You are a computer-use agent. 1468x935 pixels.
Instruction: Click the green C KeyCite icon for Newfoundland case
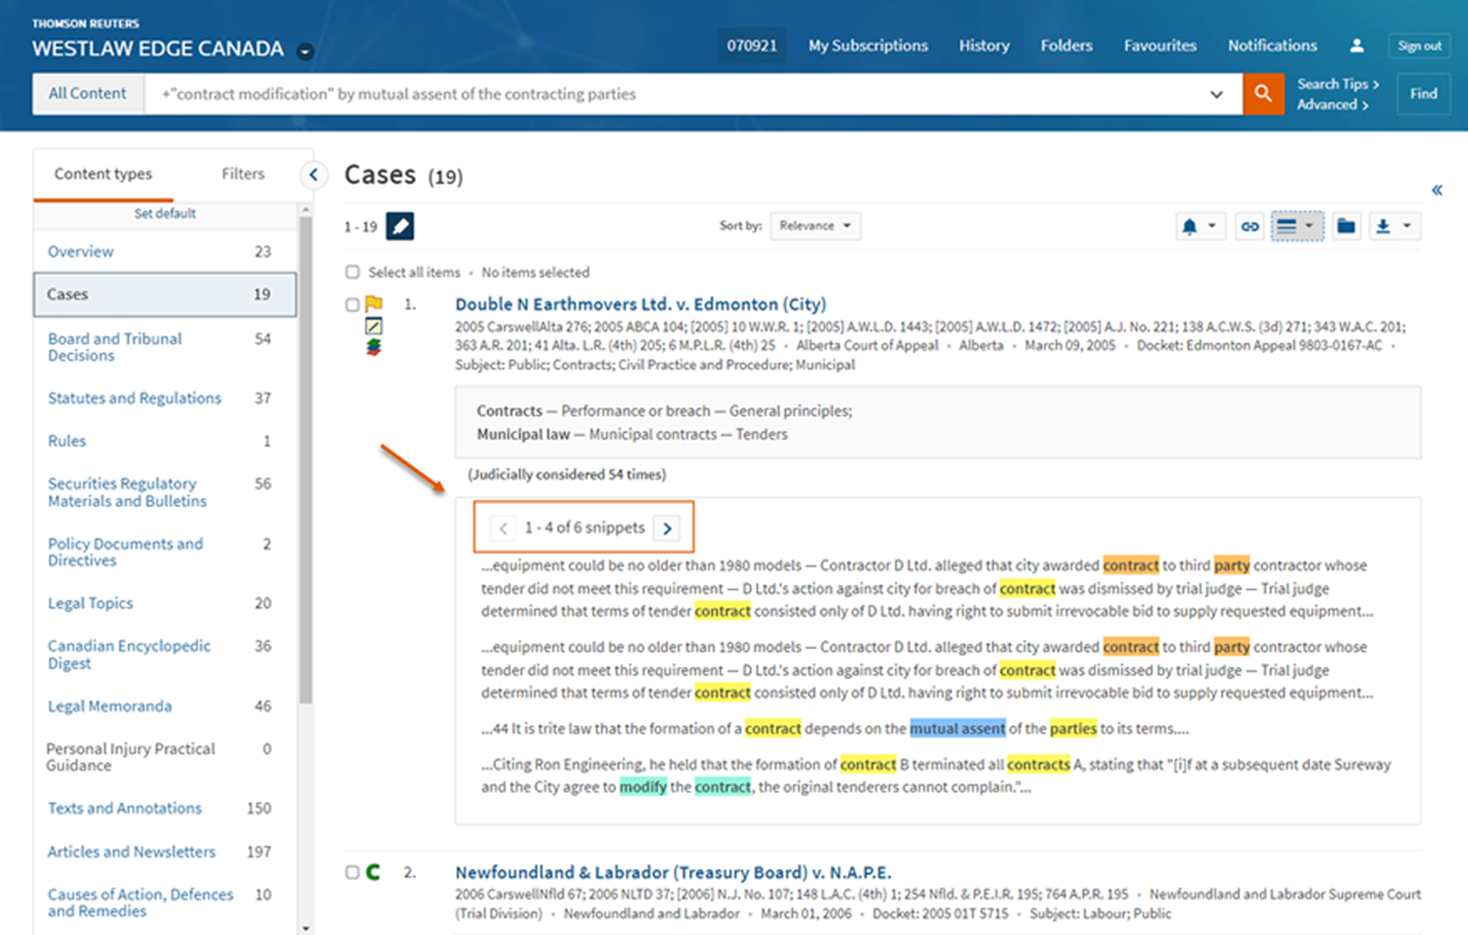point(373,872)
